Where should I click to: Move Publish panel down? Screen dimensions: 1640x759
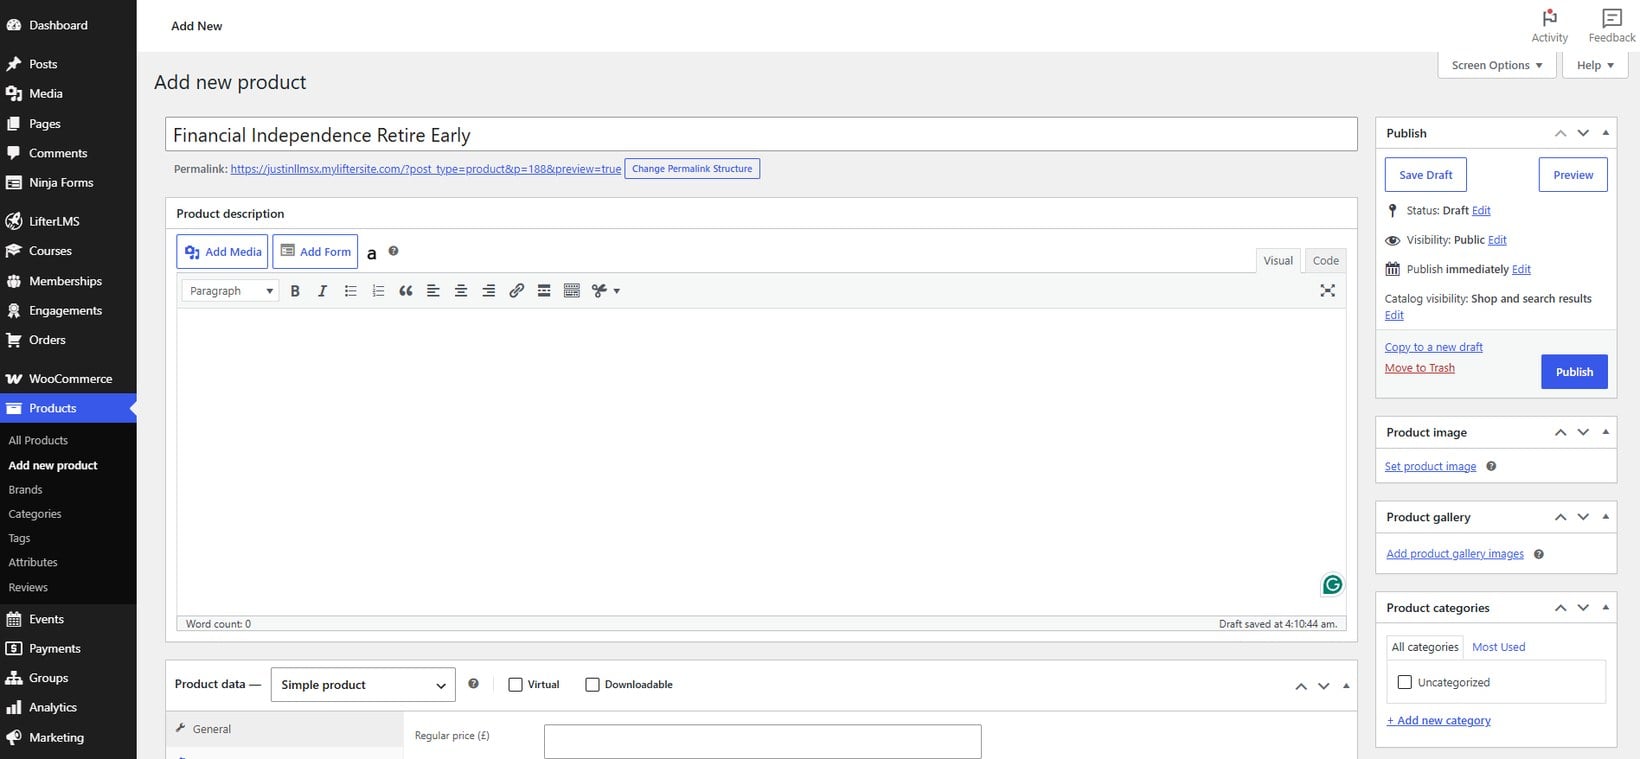(x=1583, y=133)
